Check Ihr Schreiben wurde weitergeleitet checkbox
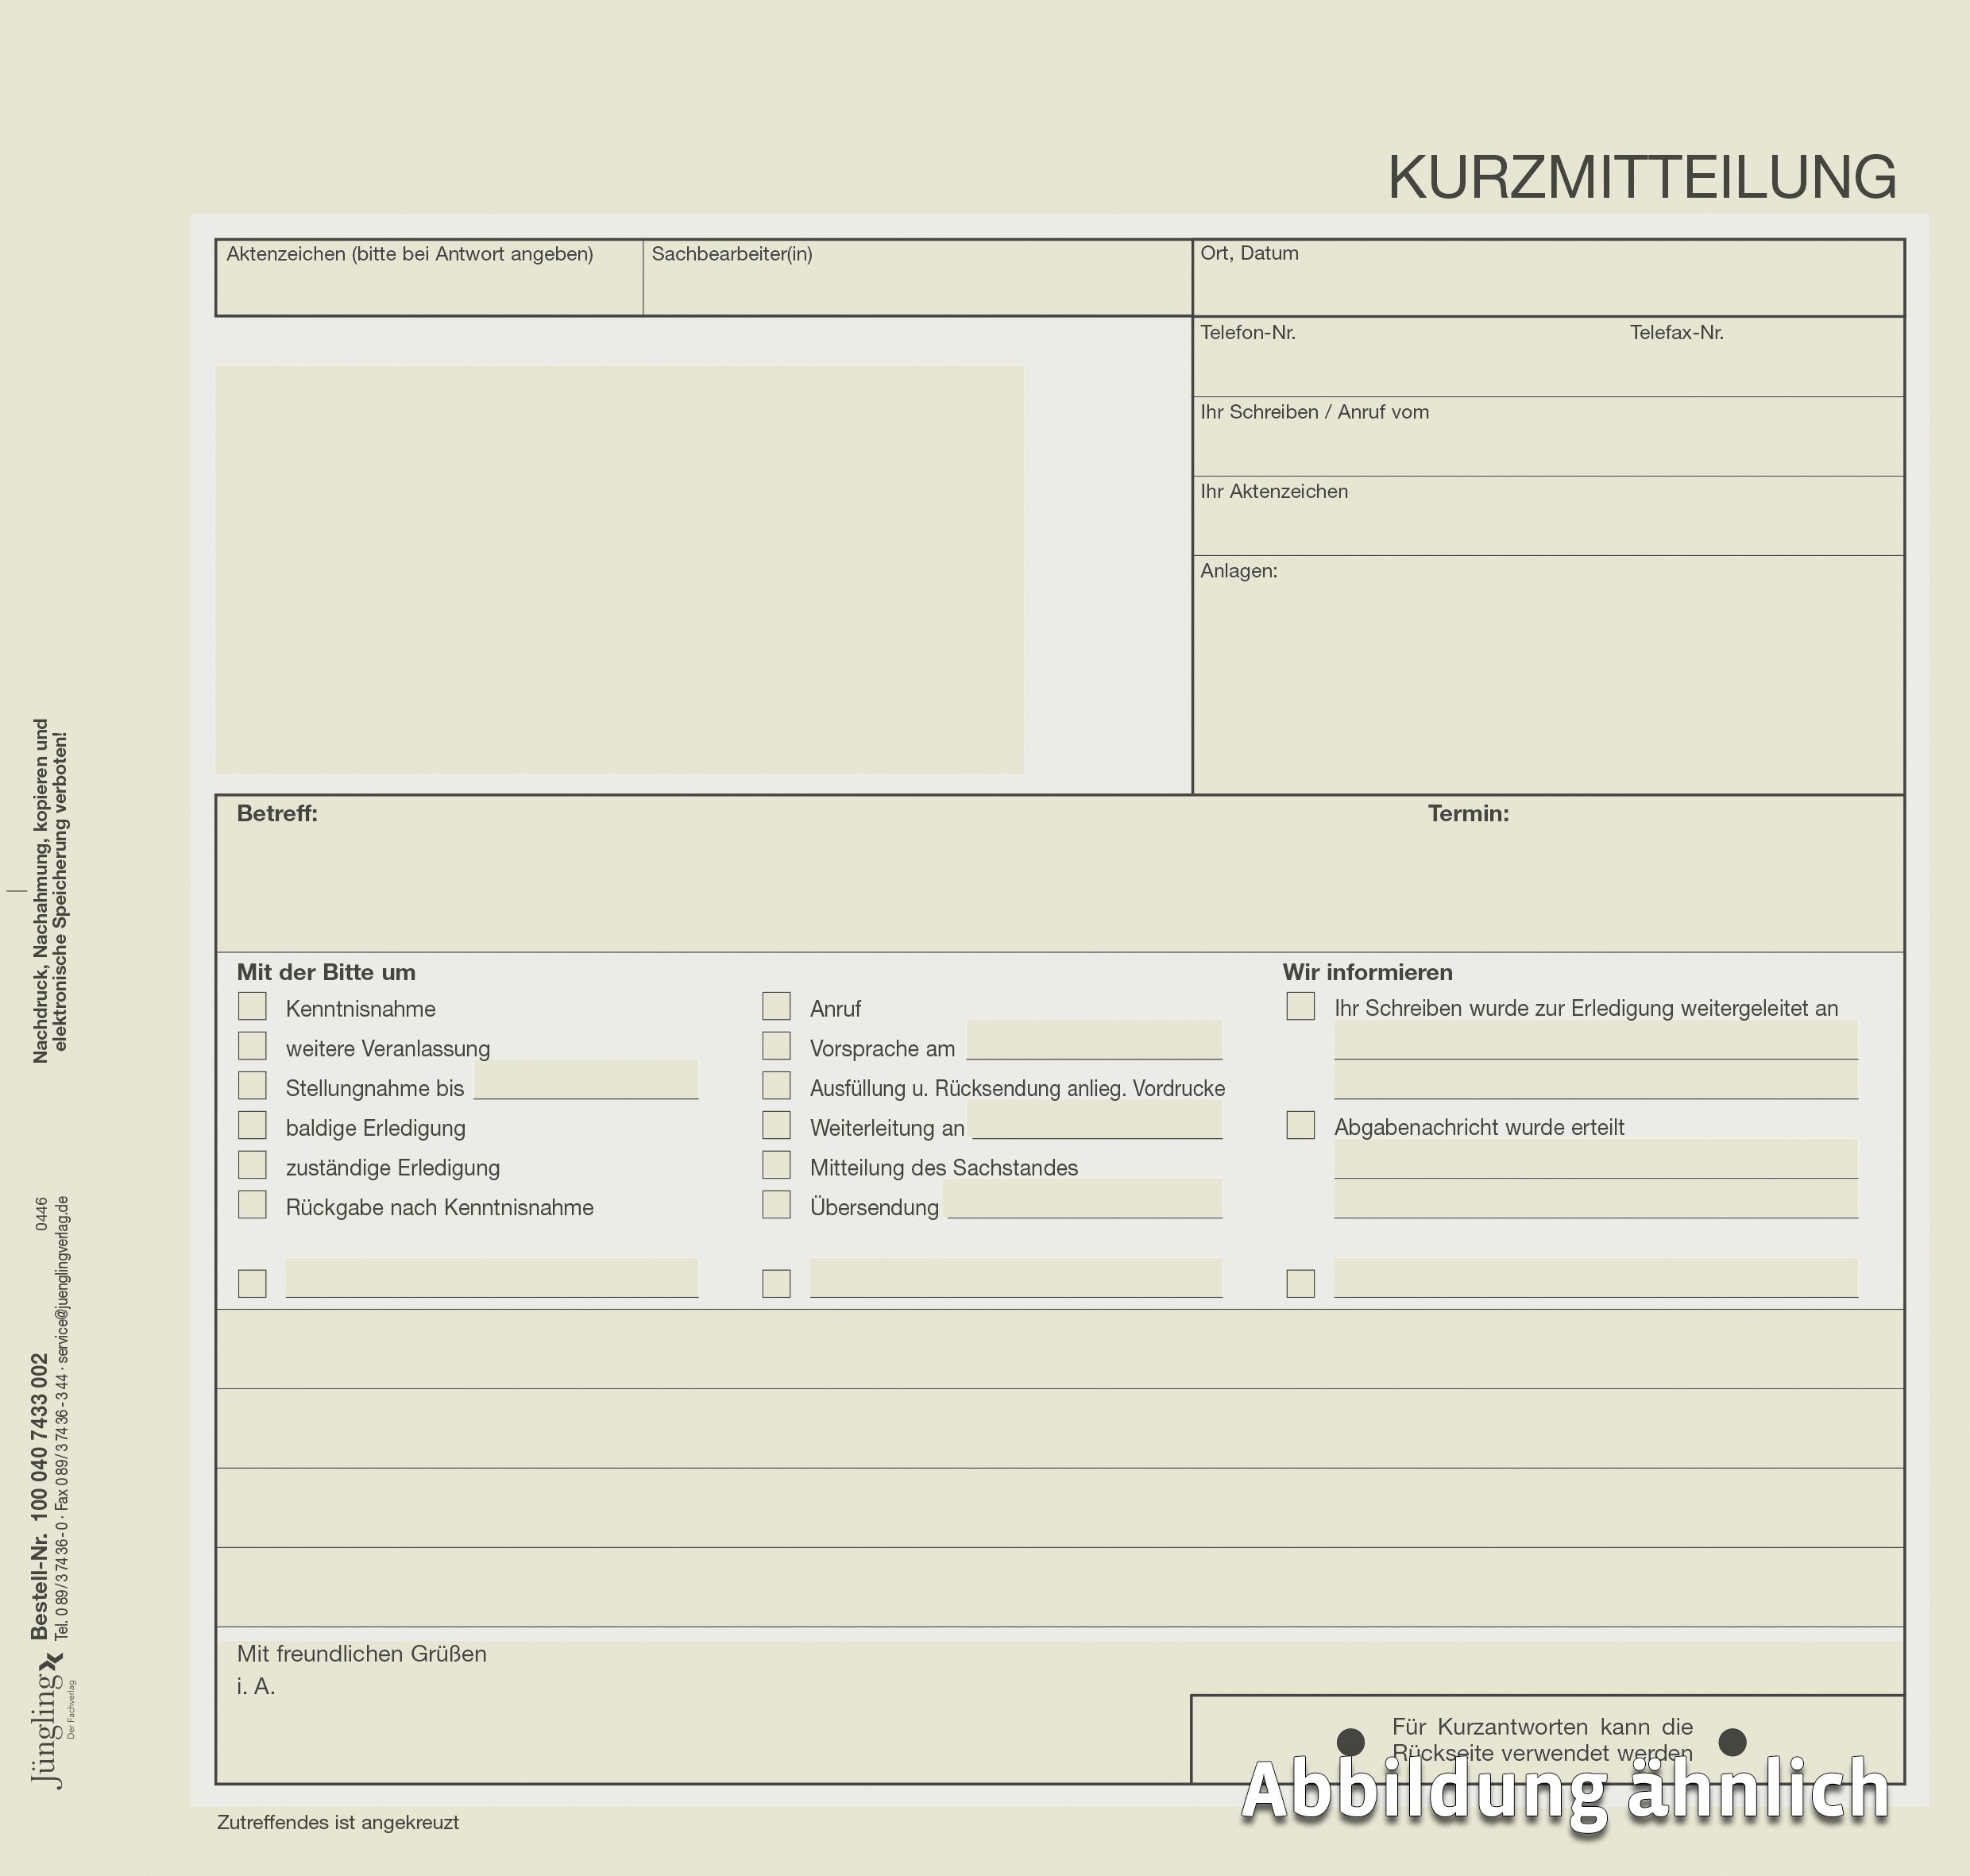 pyautogui.click(x=1300, y=1006)
